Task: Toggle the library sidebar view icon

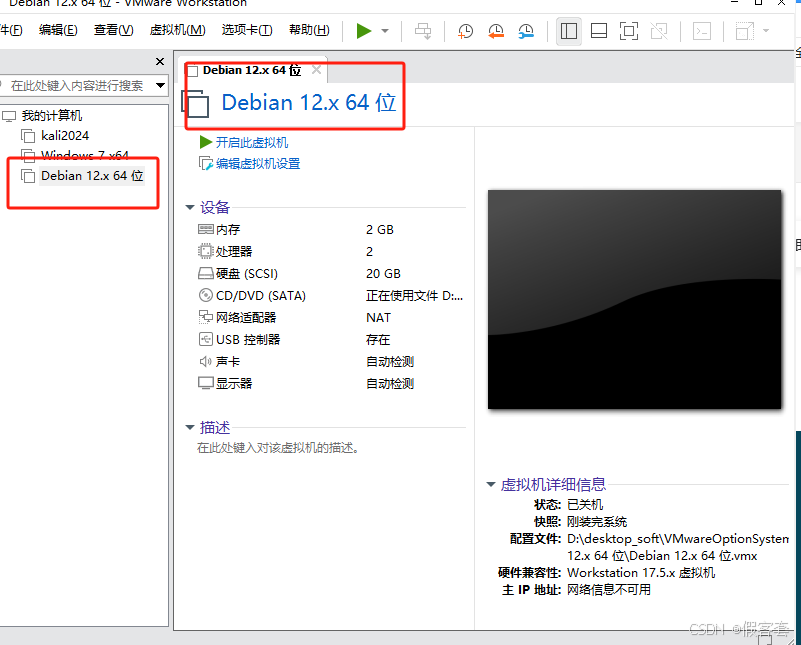Action: pyautogui.click(x=569, y=31)
